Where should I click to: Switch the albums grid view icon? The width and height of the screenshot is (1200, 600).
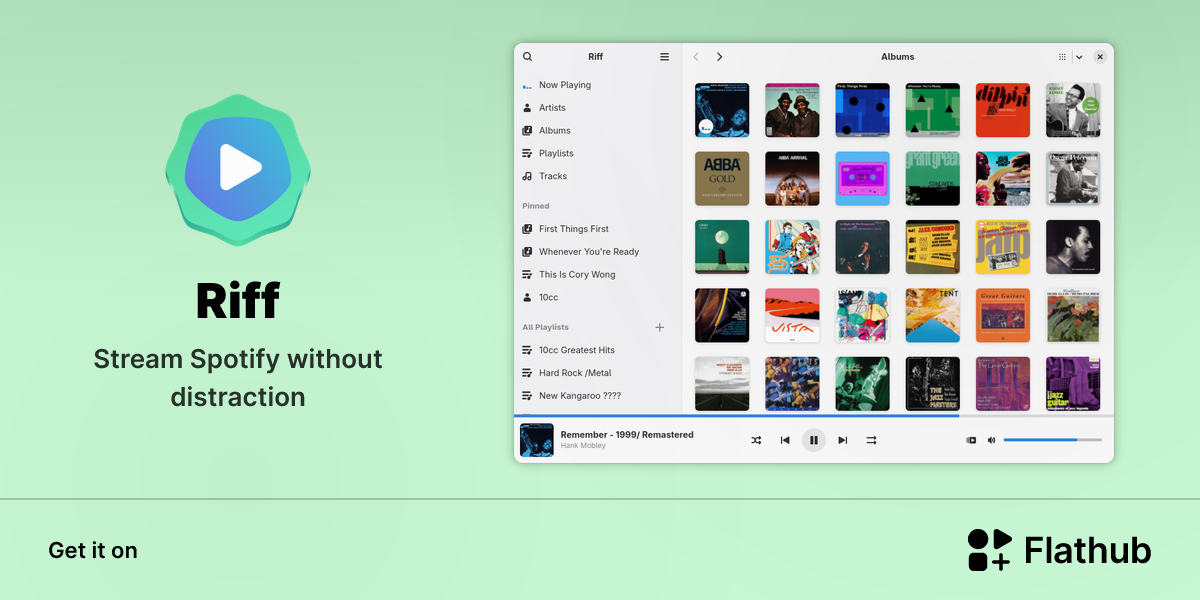[x=1062, y=57]
